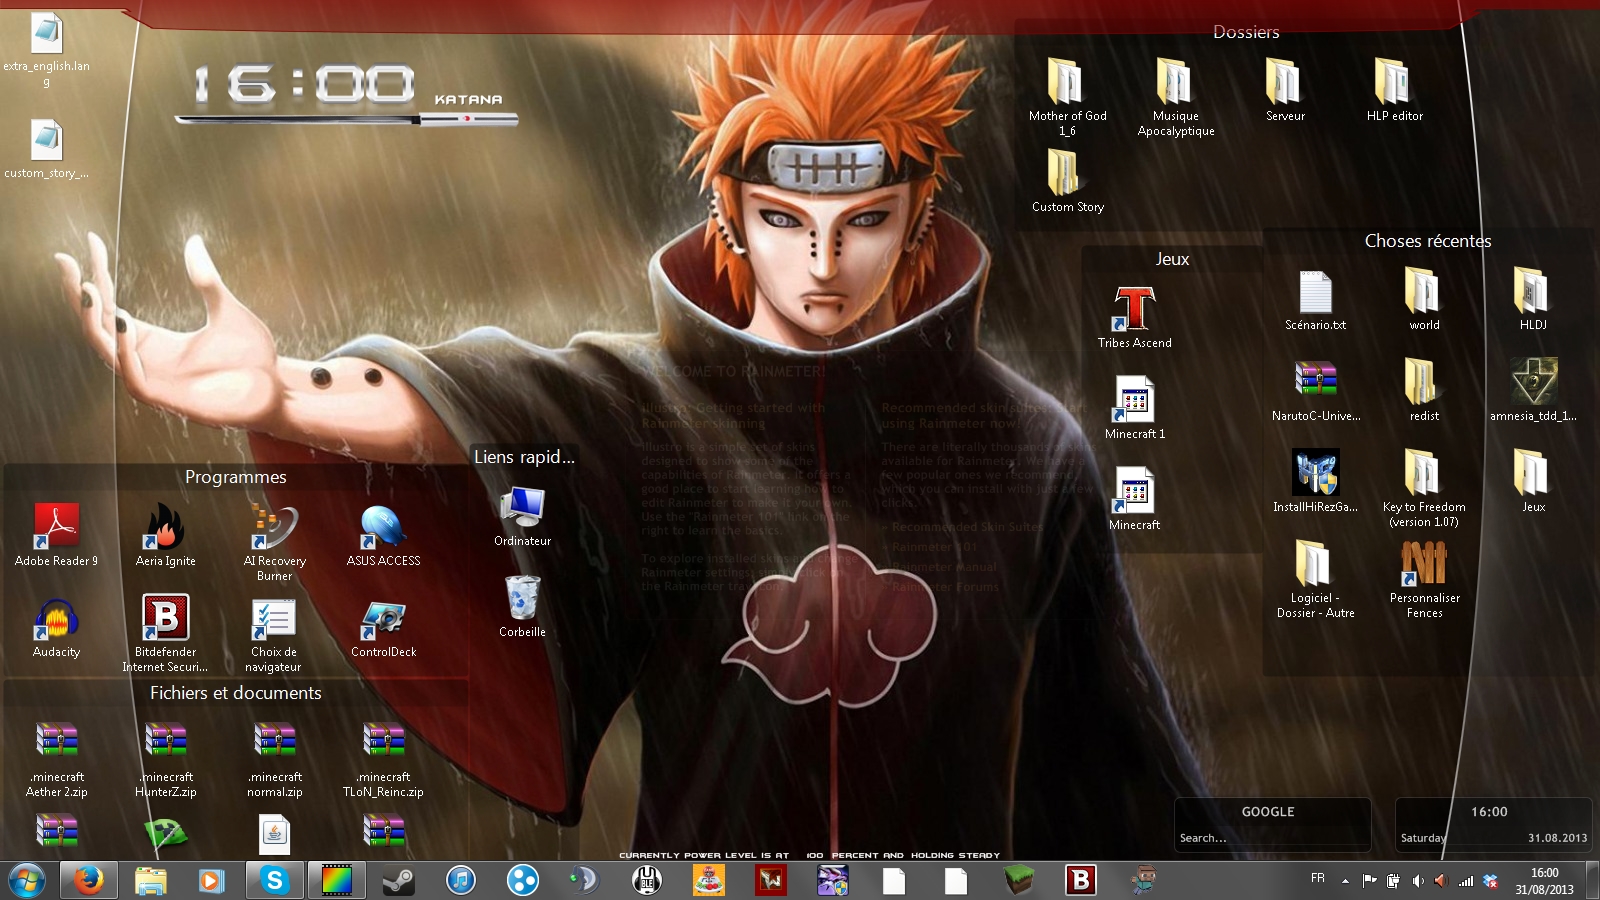Viewport: 1600px width, 900px height.
Task: Select .minecraft Aether 2.zip archive
Action: pos(57,759)
